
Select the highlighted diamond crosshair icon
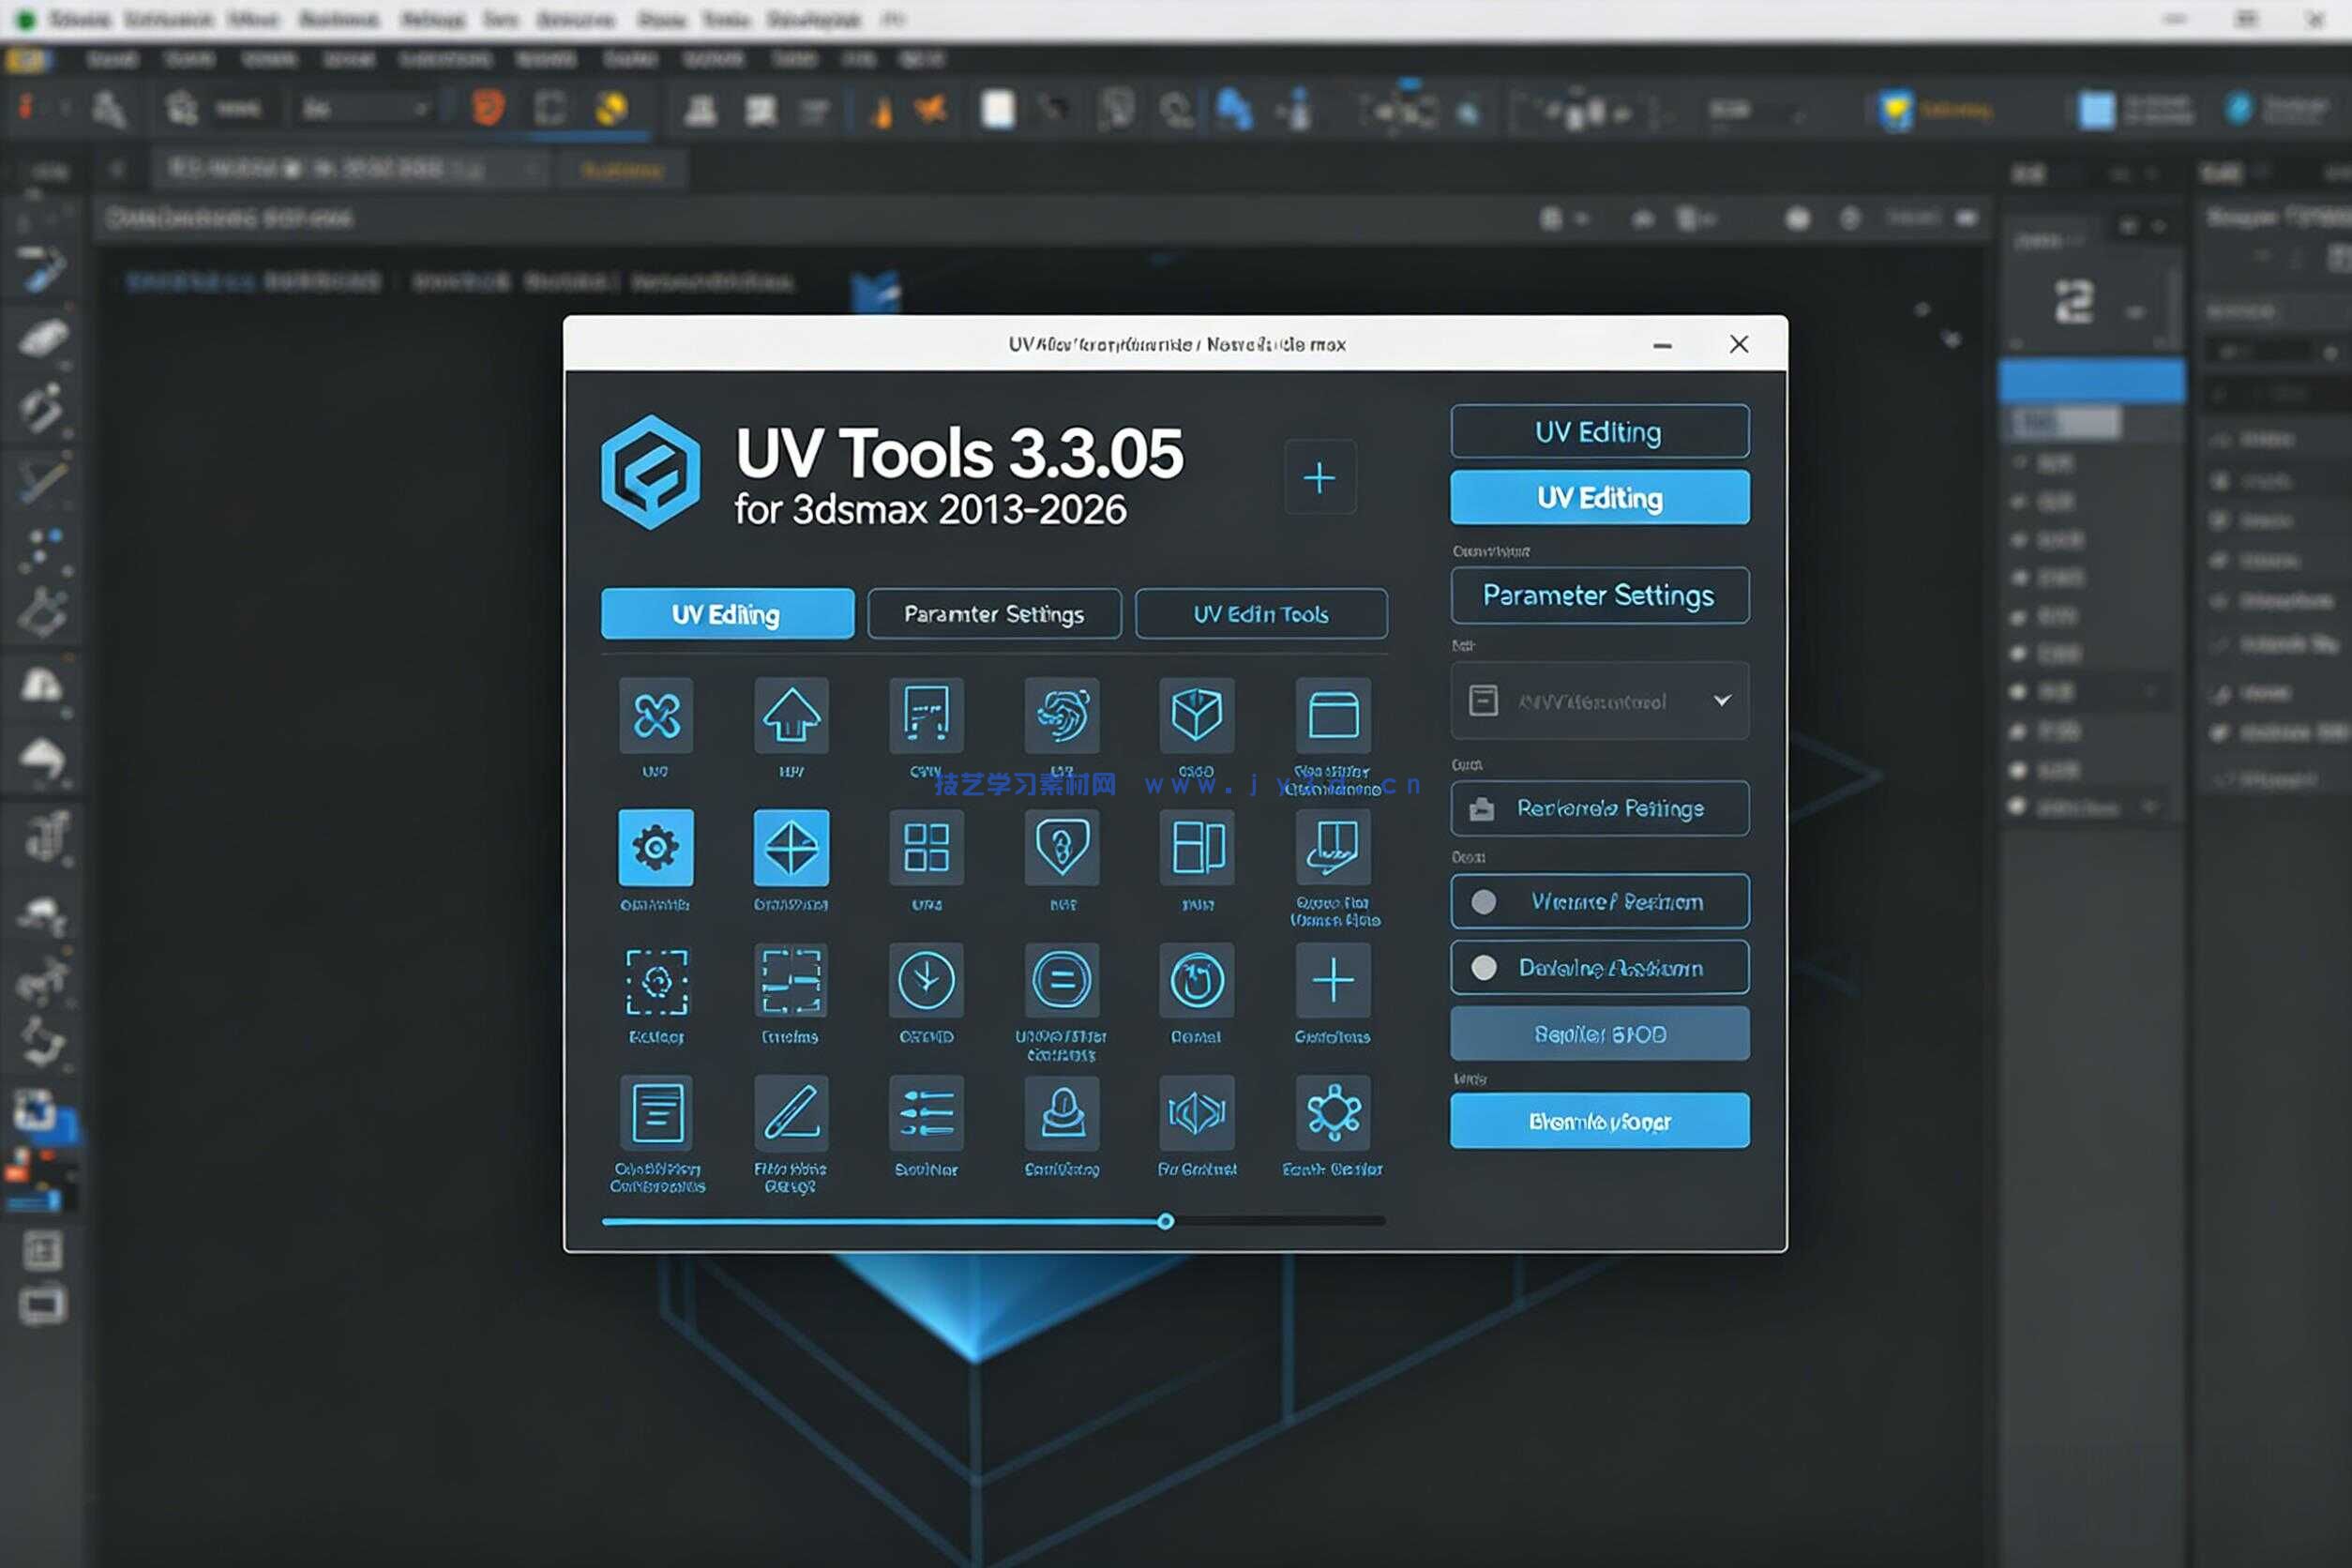791,848
